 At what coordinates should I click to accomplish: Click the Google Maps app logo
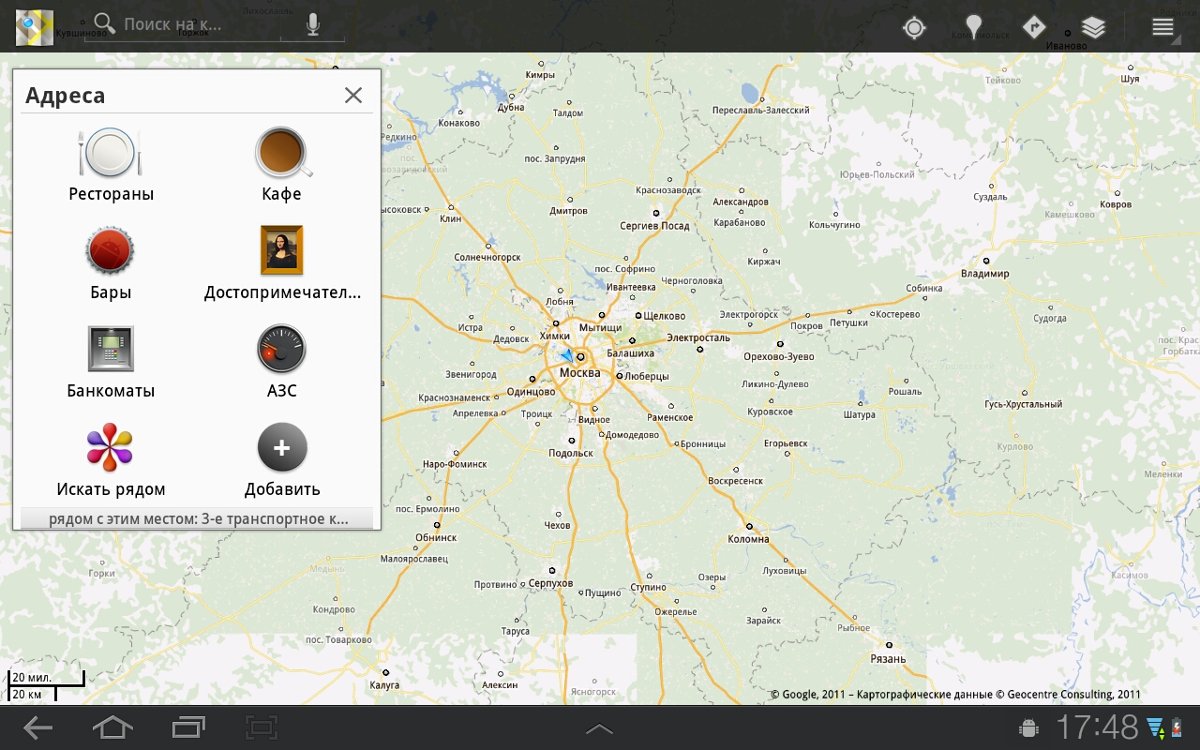pos(35,27)
